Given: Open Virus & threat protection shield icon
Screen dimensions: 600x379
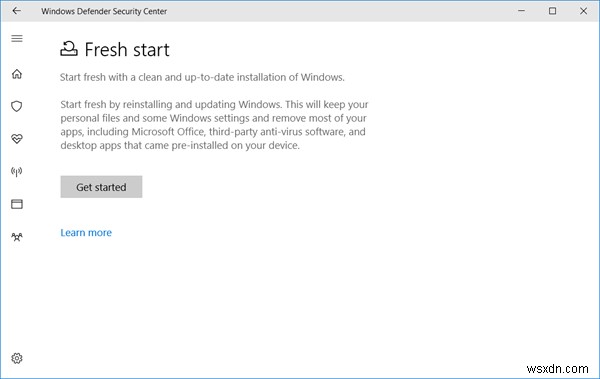Looking at the screenshot, I should [16, 106].
